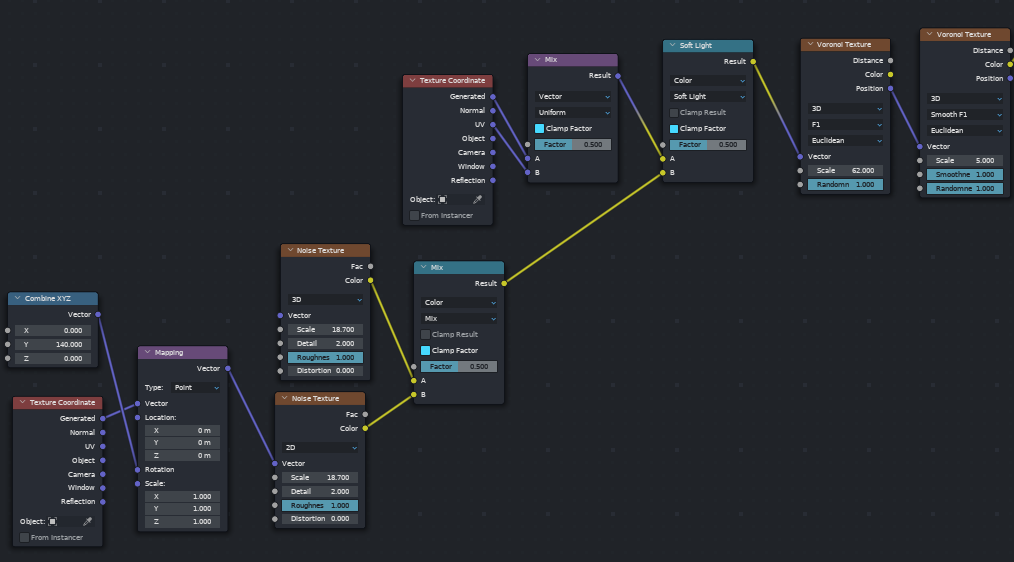Image resolution: width=1014 pixels, height=562 pixels.
Task: Click Mapping node Vector output socket
Action: point(228,369)
